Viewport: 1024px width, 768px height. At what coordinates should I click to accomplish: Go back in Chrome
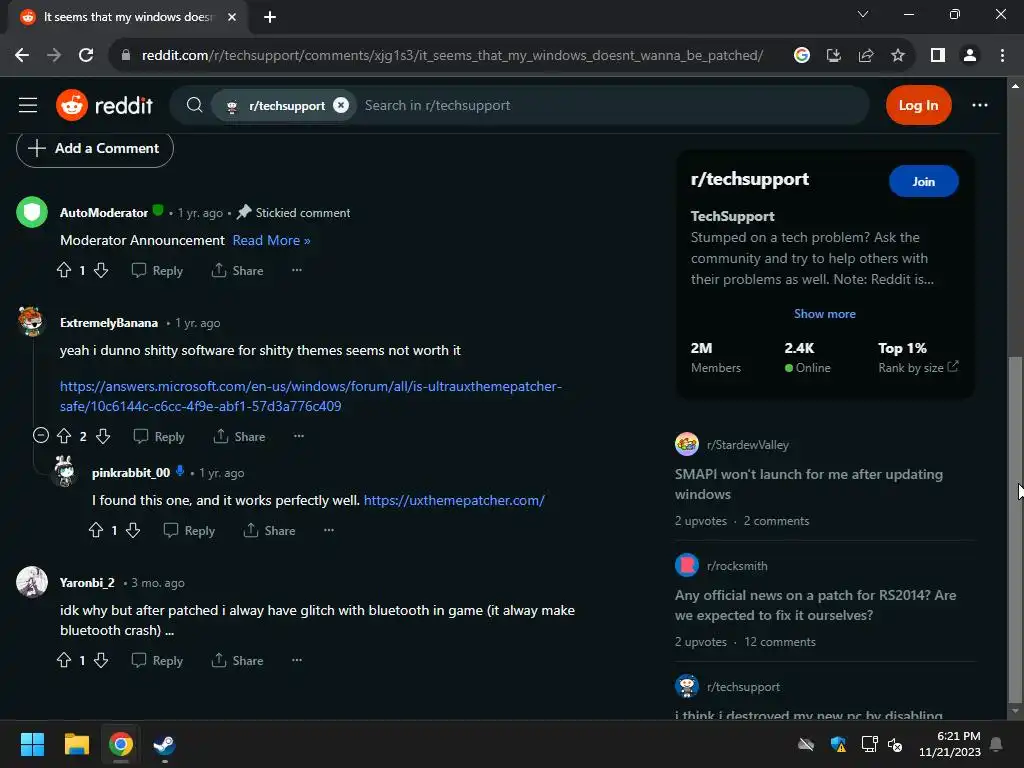click(22, 55)
